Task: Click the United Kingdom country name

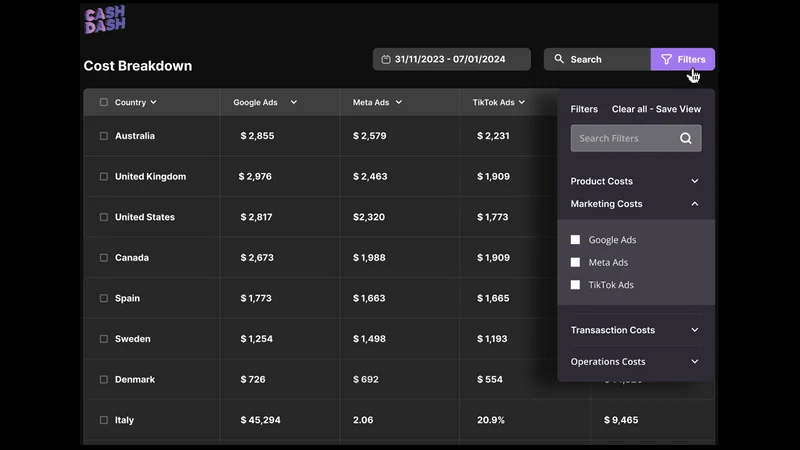Action: 151,177
